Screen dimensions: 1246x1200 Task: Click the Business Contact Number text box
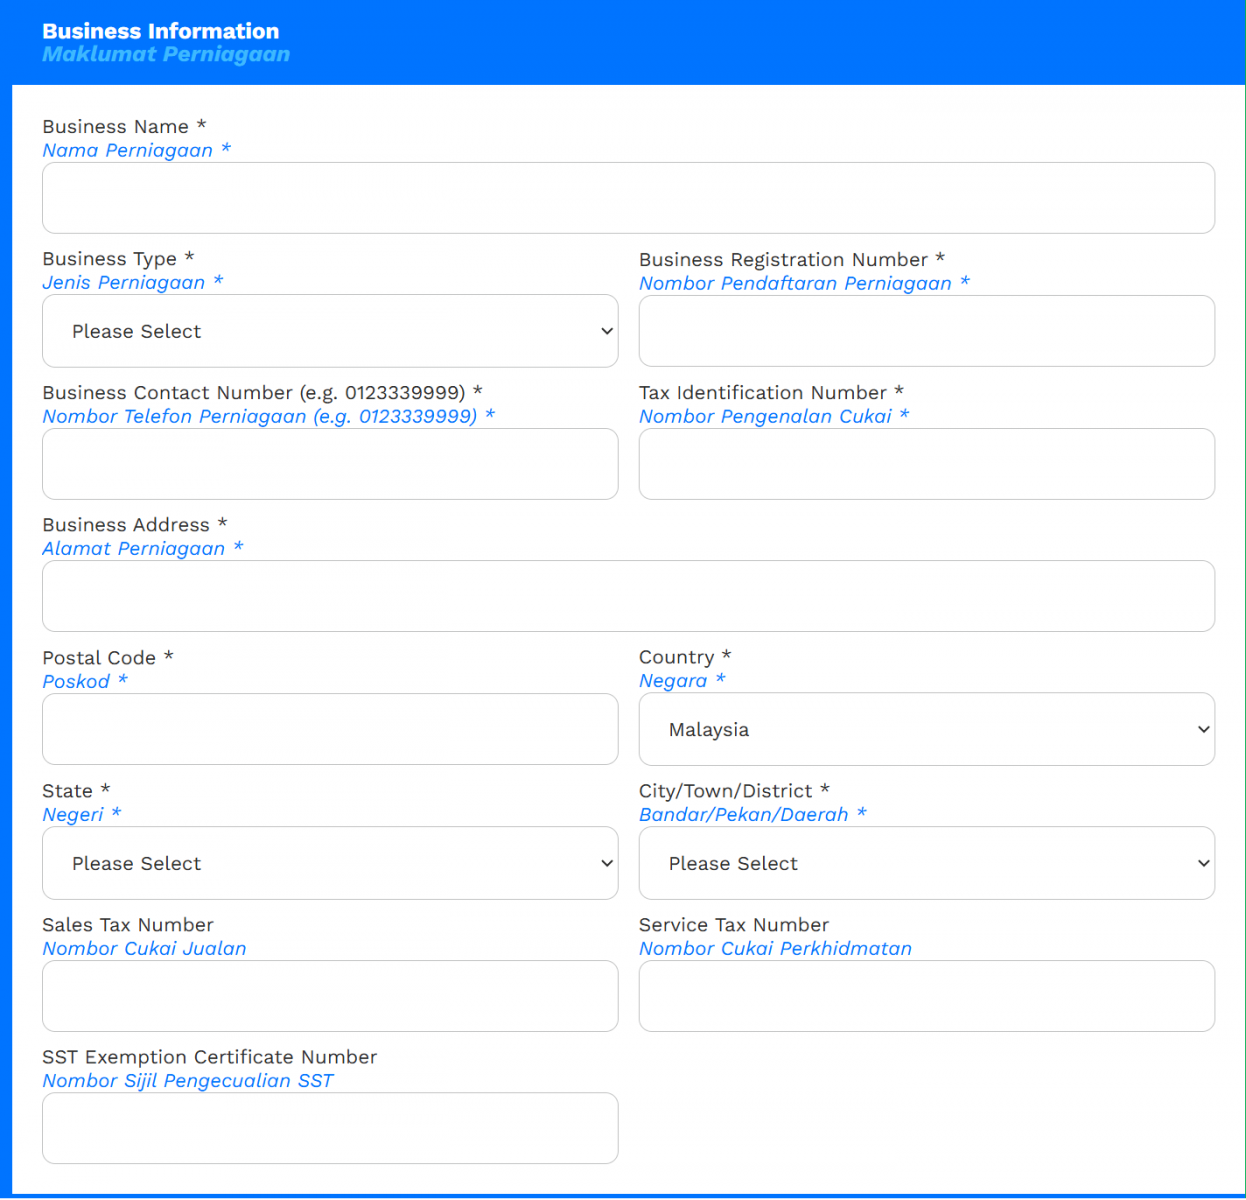coord(330,464)
